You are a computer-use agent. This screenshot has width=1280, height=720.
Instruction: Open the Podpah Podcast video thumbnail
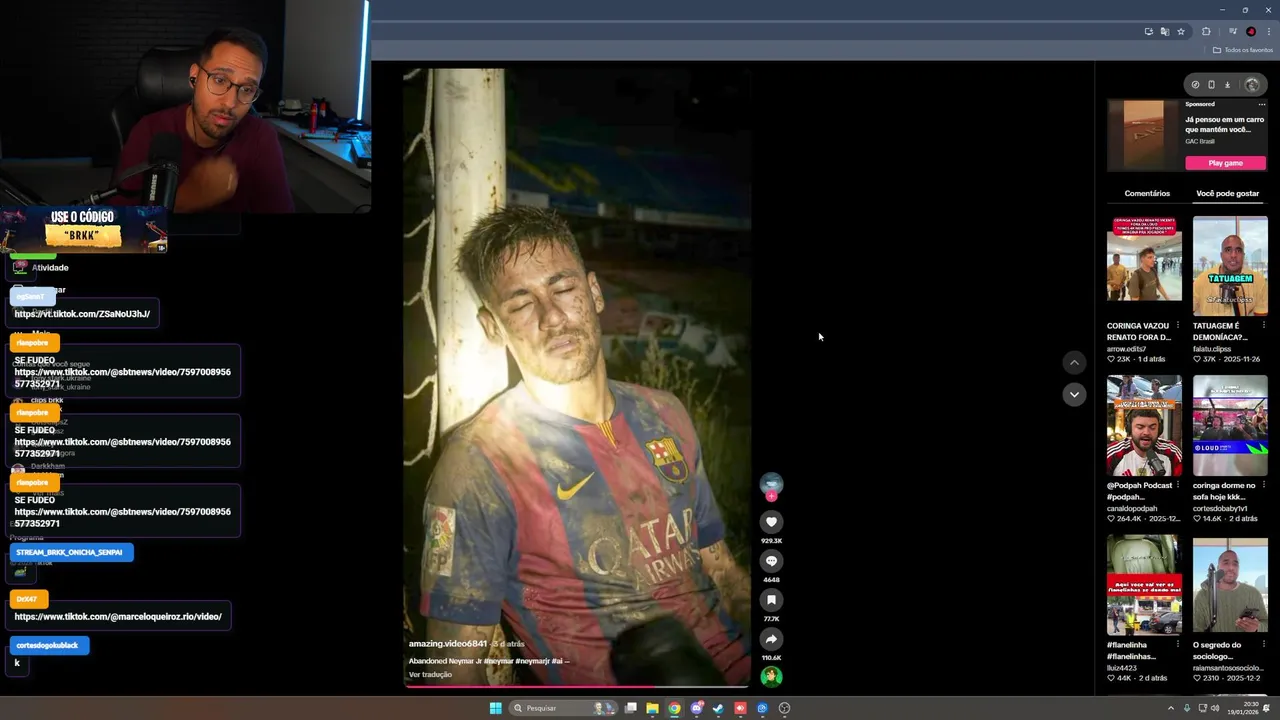(1144, 425)
